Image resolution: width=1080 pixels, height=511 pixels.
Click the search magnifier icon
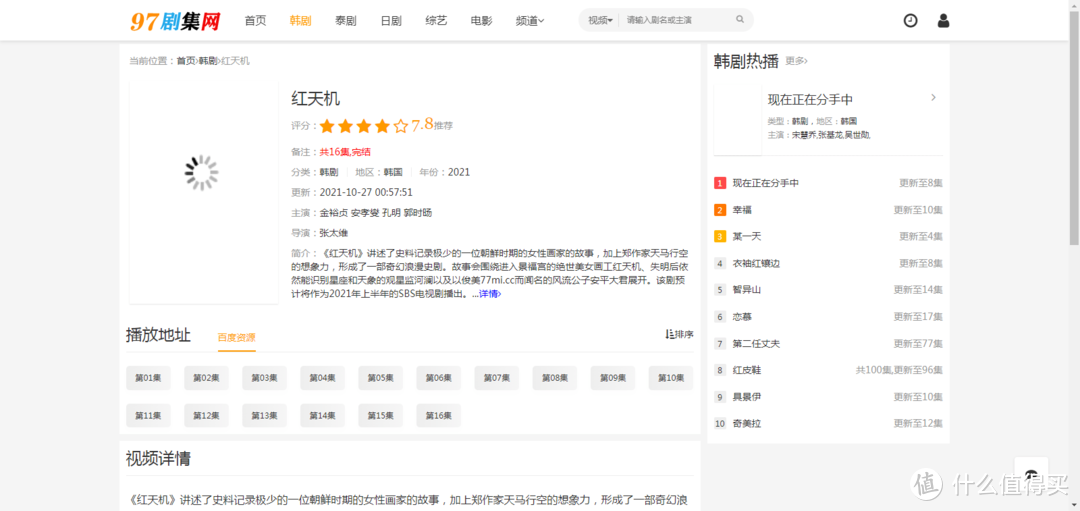[x=740, y=20]
